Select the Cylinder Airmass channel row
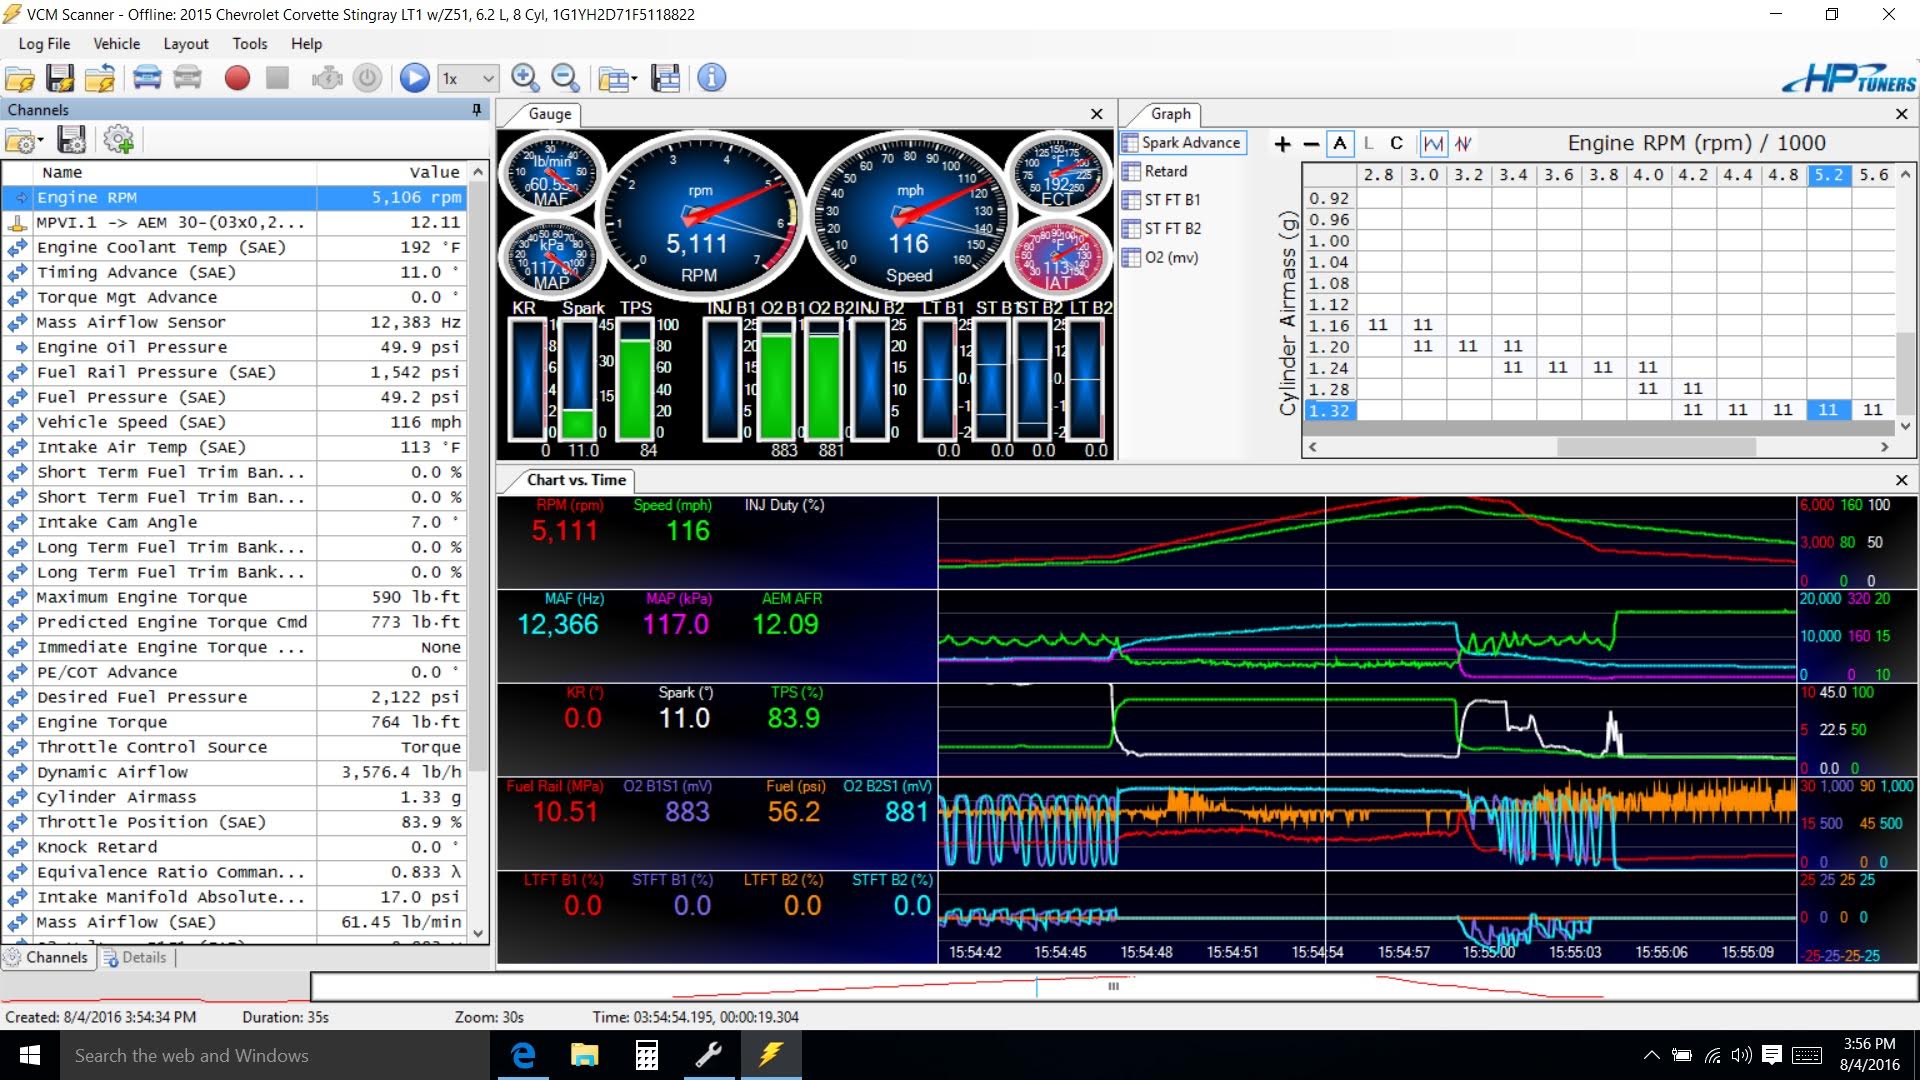This screenshot has width=1920, height=1080. pos(235,797)
